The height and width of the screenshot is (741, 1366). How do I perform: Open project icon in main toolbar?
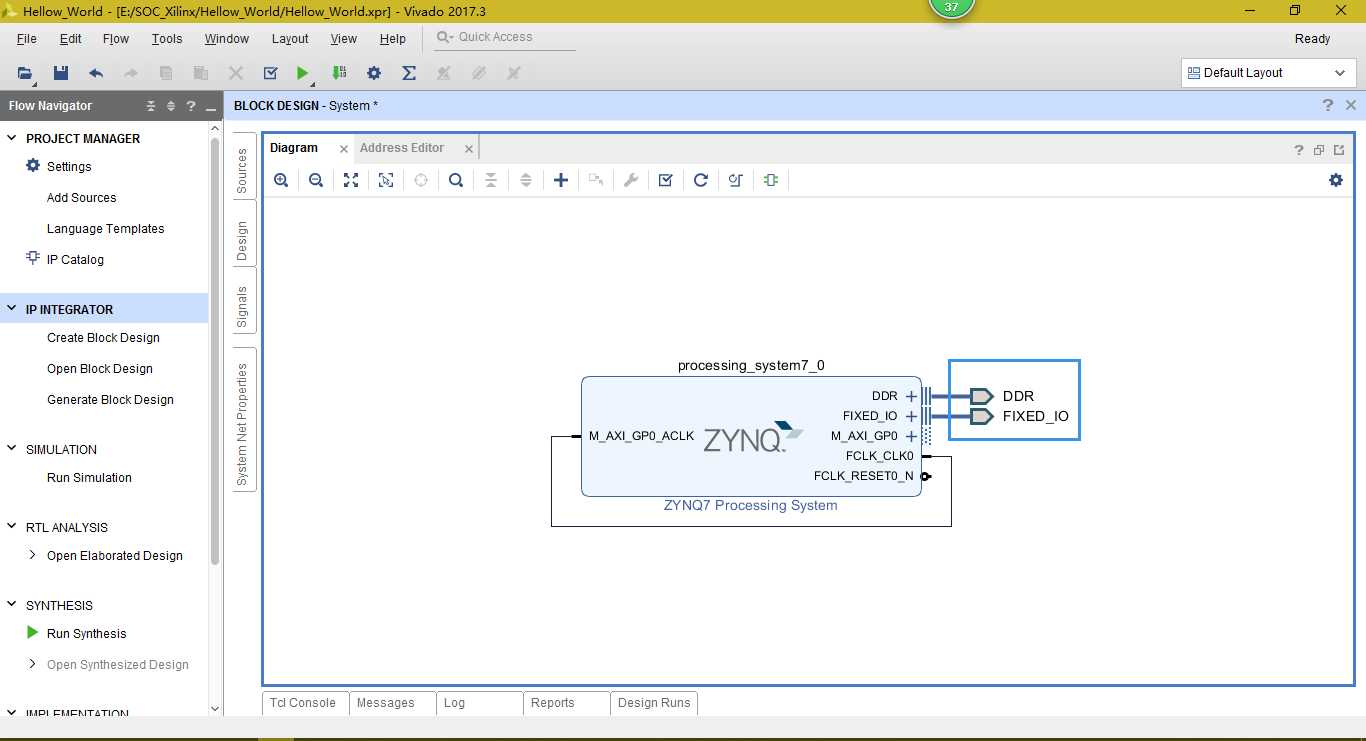click(x=25, y=73)
